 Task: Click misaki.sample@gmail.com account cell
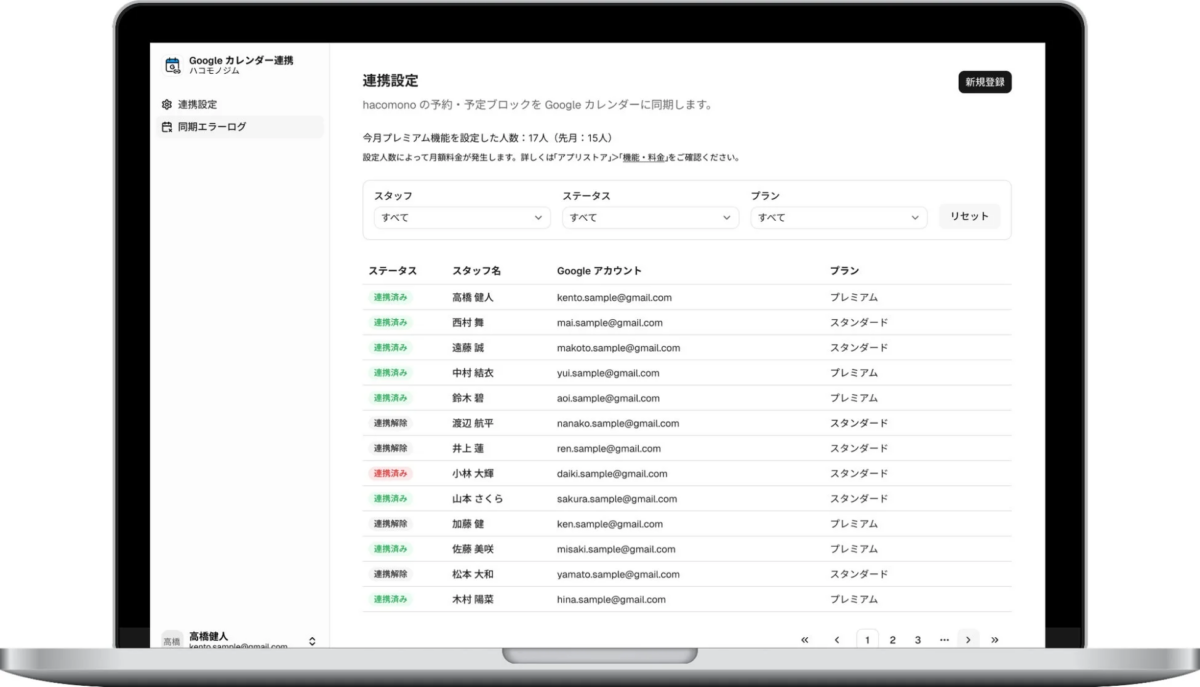[616, 549]
